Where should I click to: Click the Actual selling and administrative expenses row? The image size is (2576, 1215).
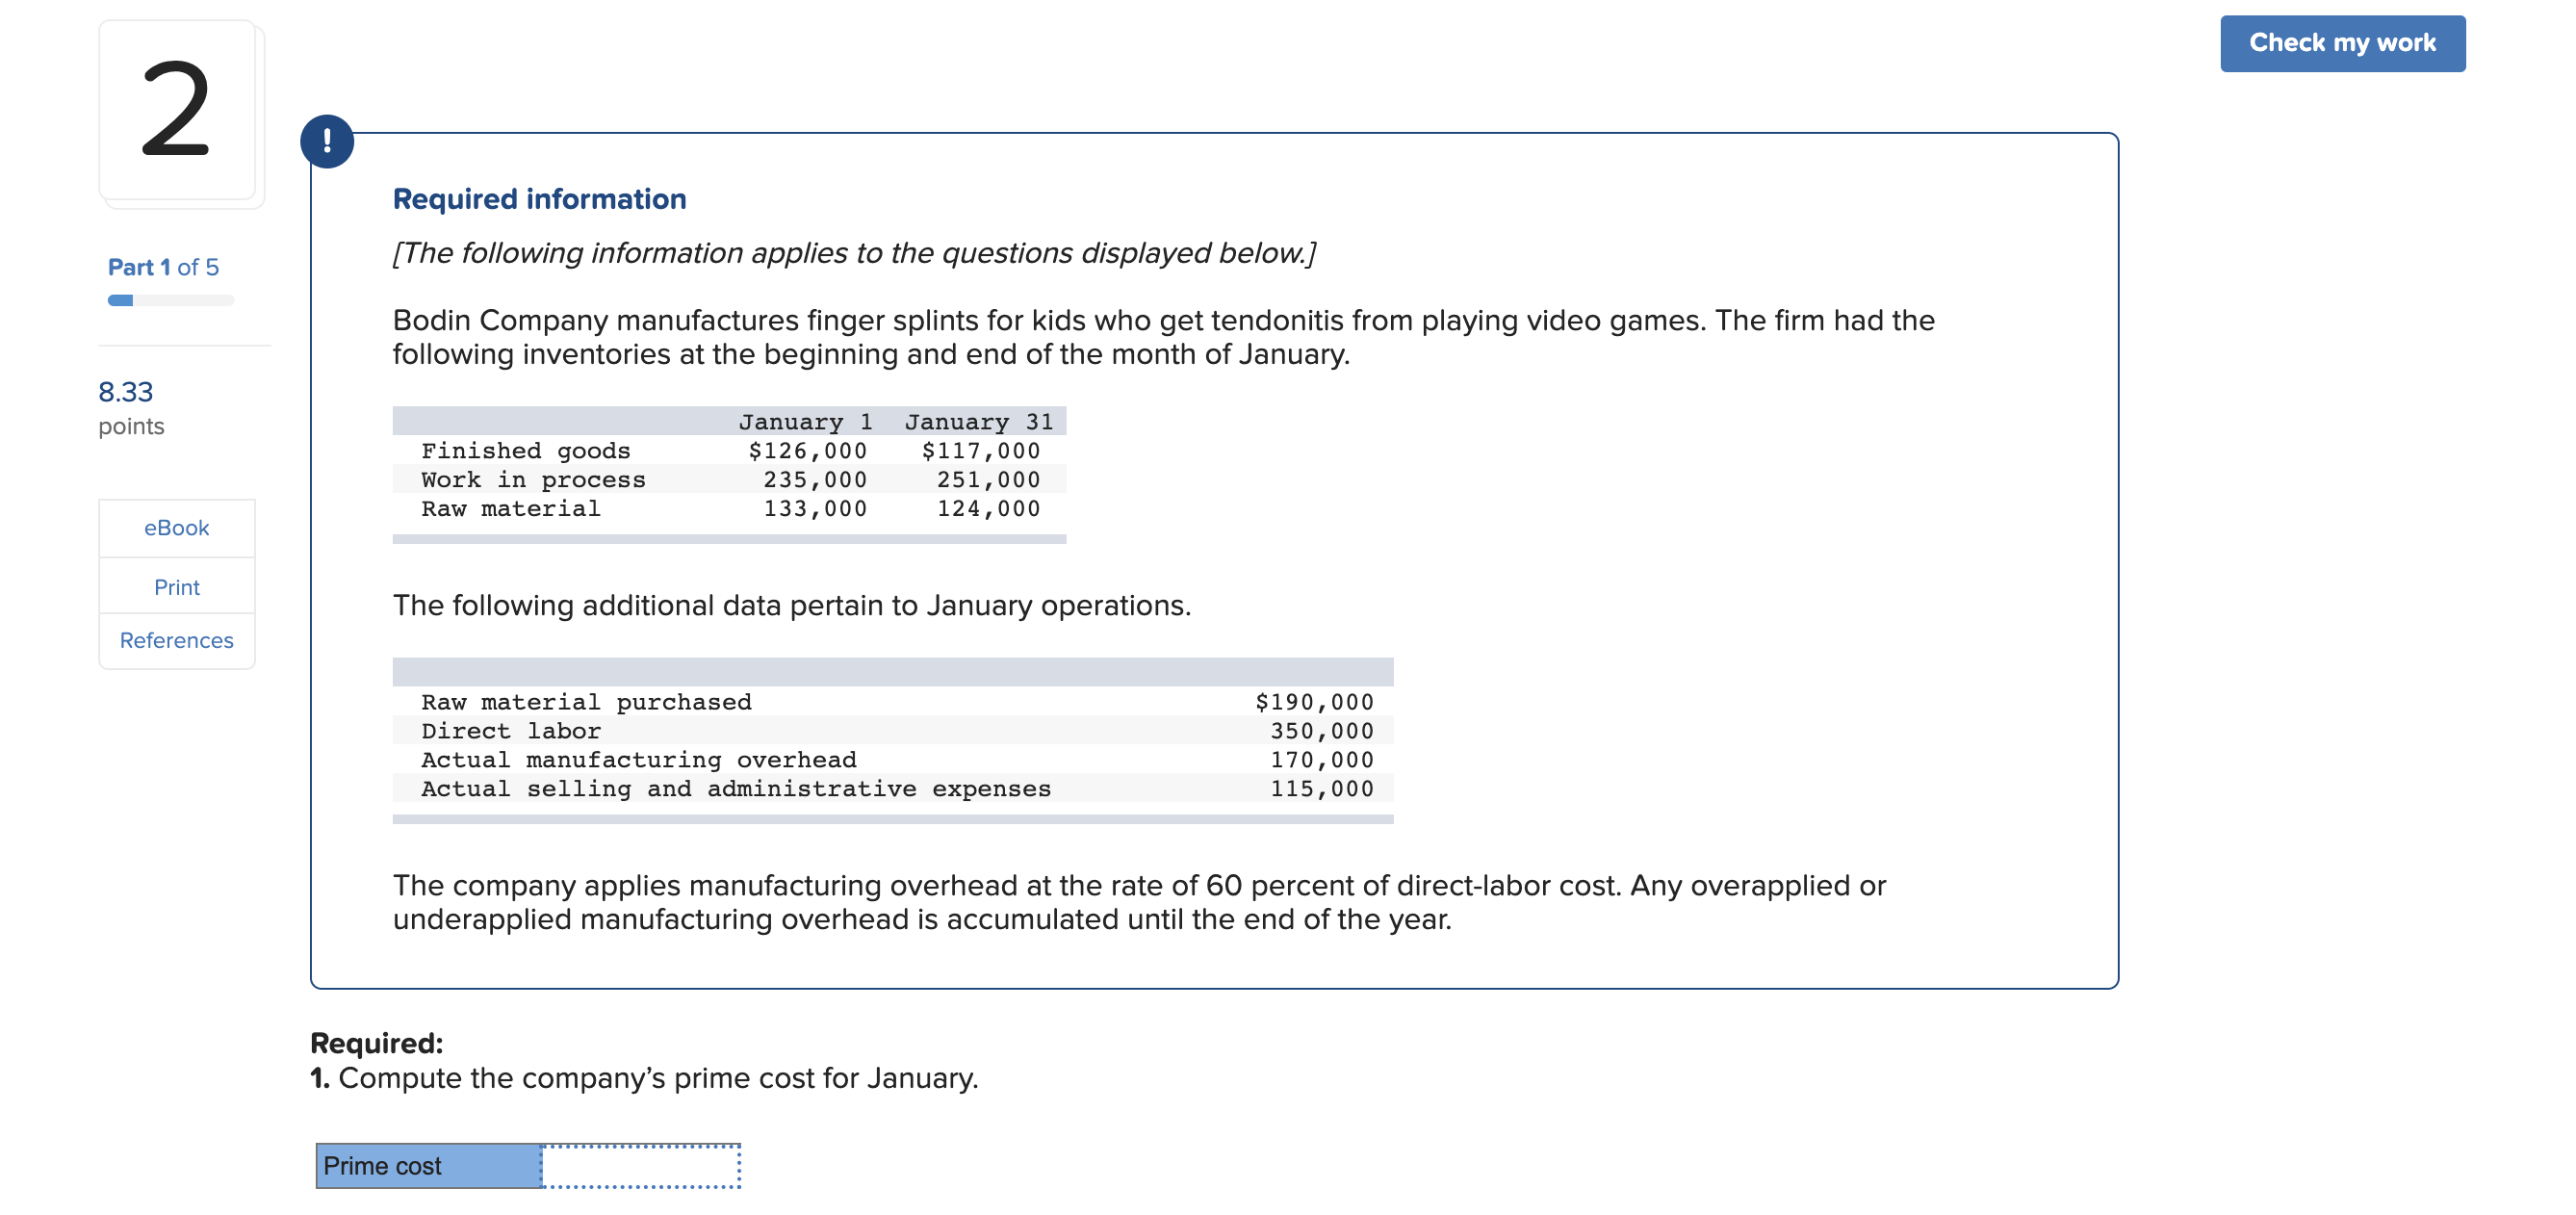point(892,788)
